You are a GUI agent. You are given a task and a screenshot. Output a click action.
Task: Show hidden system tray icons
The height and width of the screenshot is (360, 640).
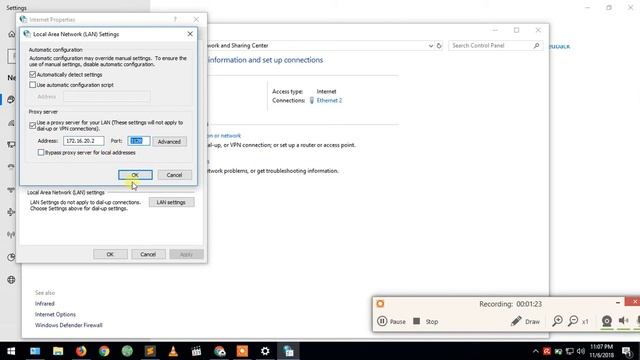(536, 351)
